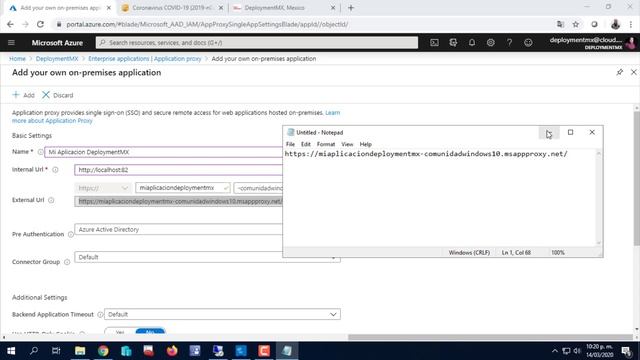Open the Directory + subscription filter icon
This screenshot has width=640, height=360.
[453, 42]
